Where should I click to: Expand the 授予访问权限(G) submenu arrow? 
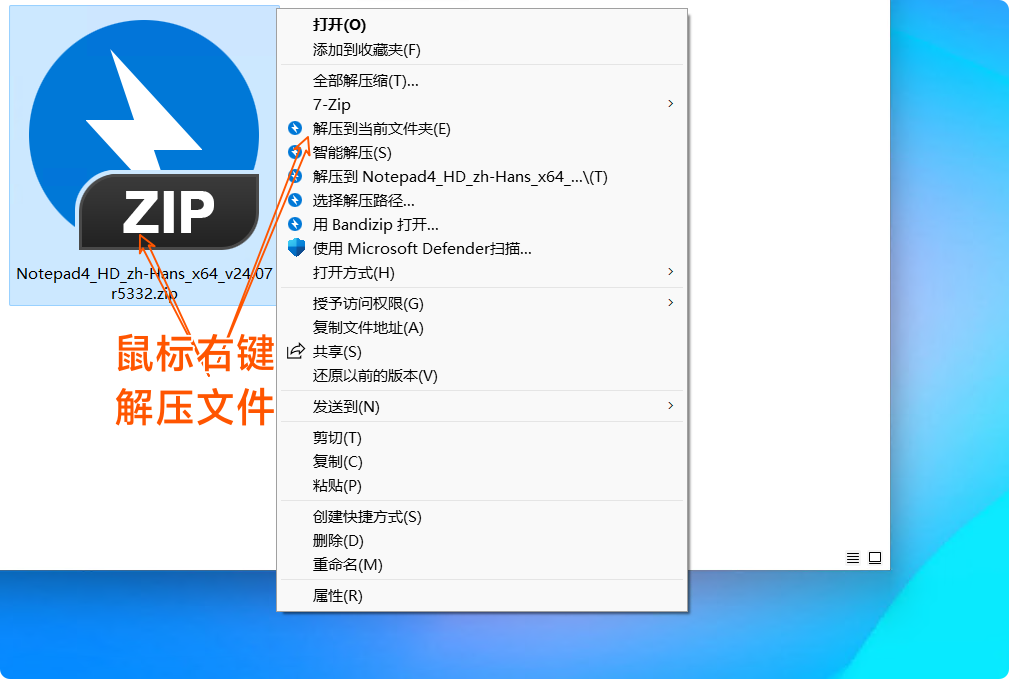[x=671, y=302]
